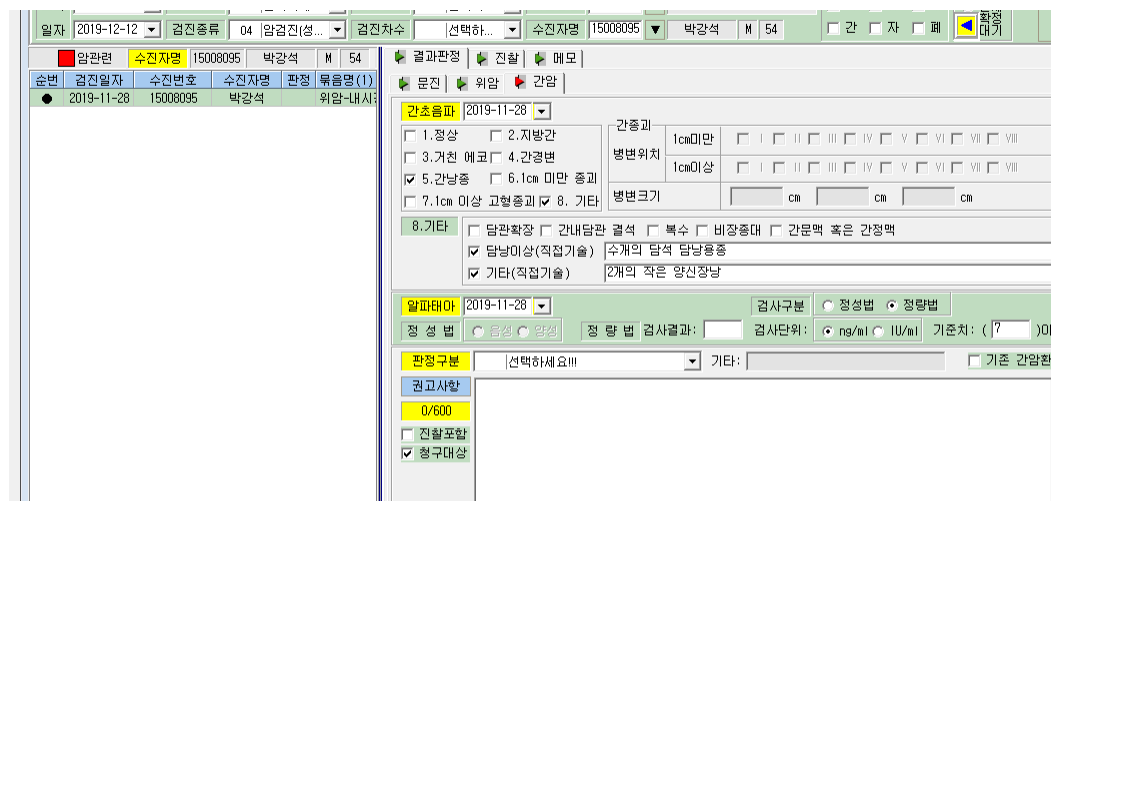The image size is (1122, 793).
Task: Switch to the 진찰 tab
Action: tap(499, 58)
